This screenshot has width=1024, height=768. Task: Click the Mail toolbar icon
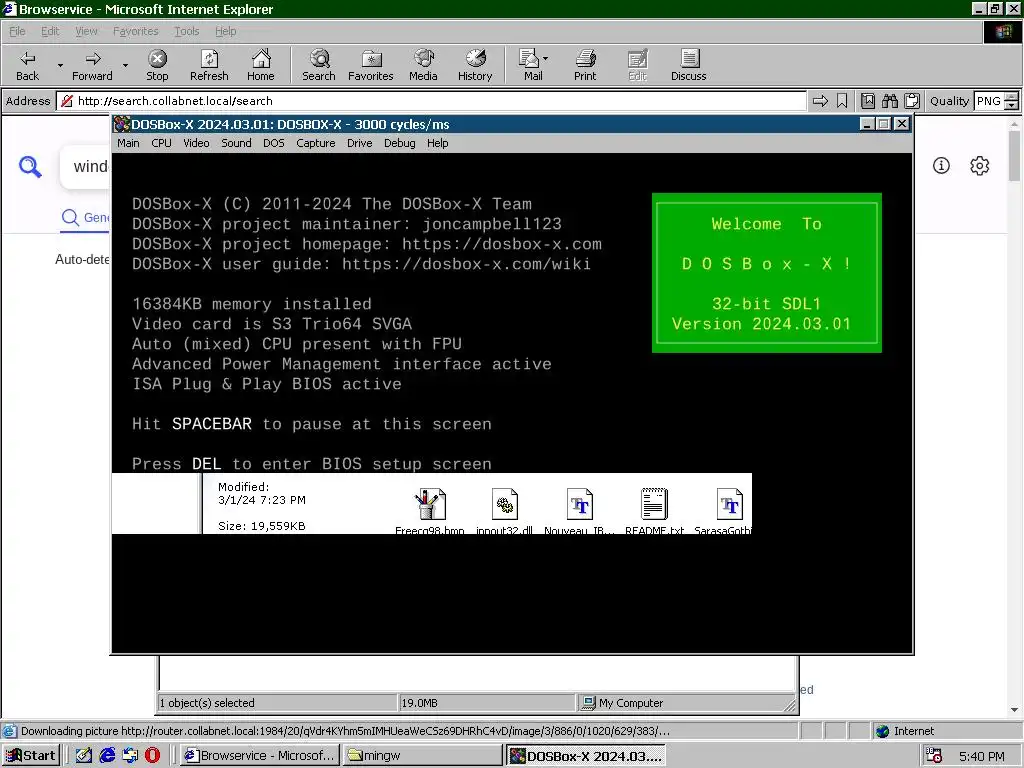(x=530, y=65)
